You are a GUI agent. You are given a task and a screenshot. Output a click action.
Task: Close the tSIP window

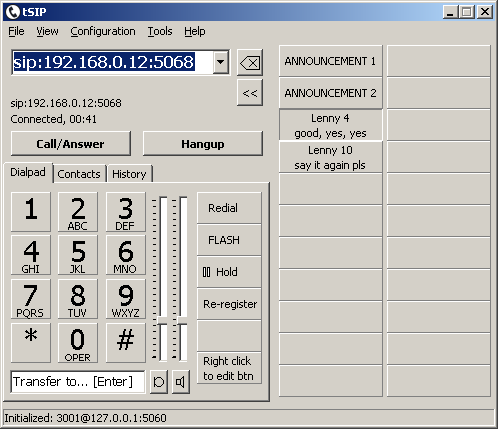point(485,12)
